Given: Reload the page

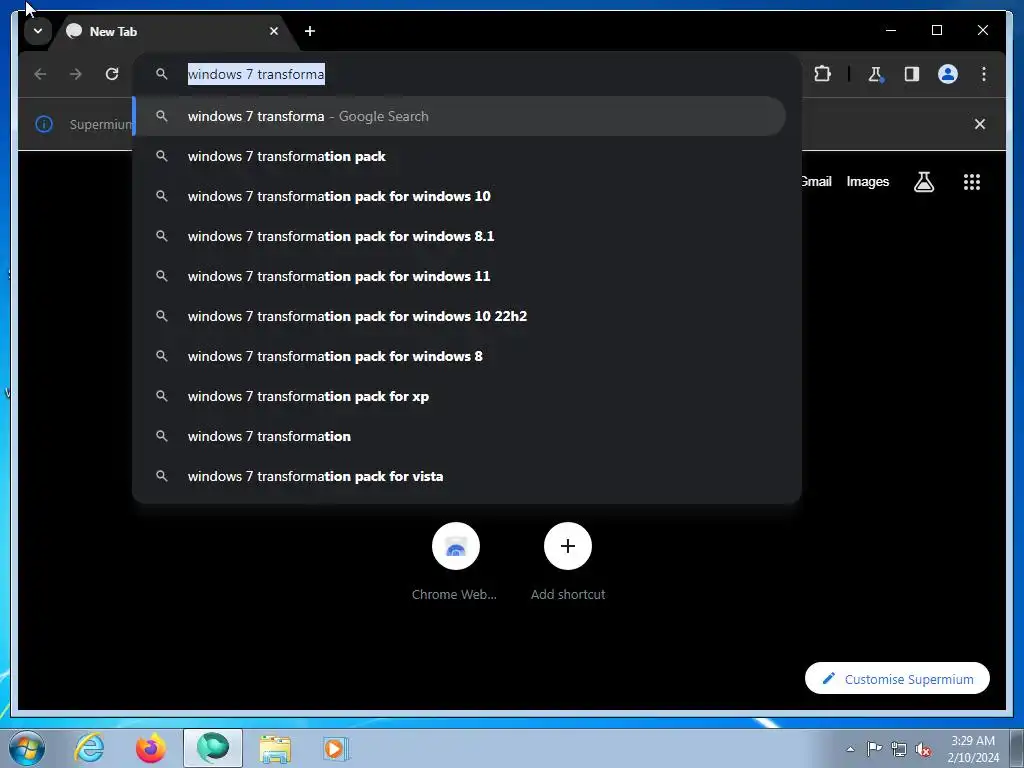Looking at the screenshot, I should pos(112,74).
